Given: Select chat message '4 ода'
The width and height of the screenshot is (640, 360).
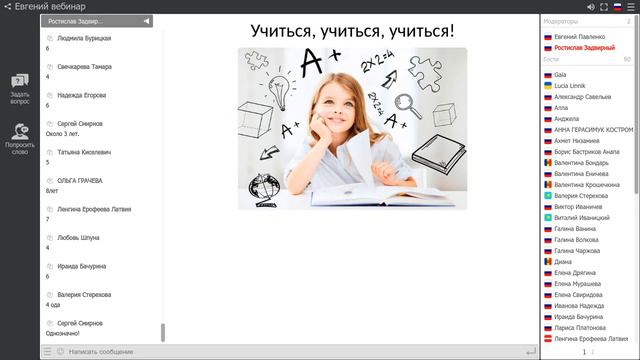Looking at the screenshot, I should pos(53,305).
